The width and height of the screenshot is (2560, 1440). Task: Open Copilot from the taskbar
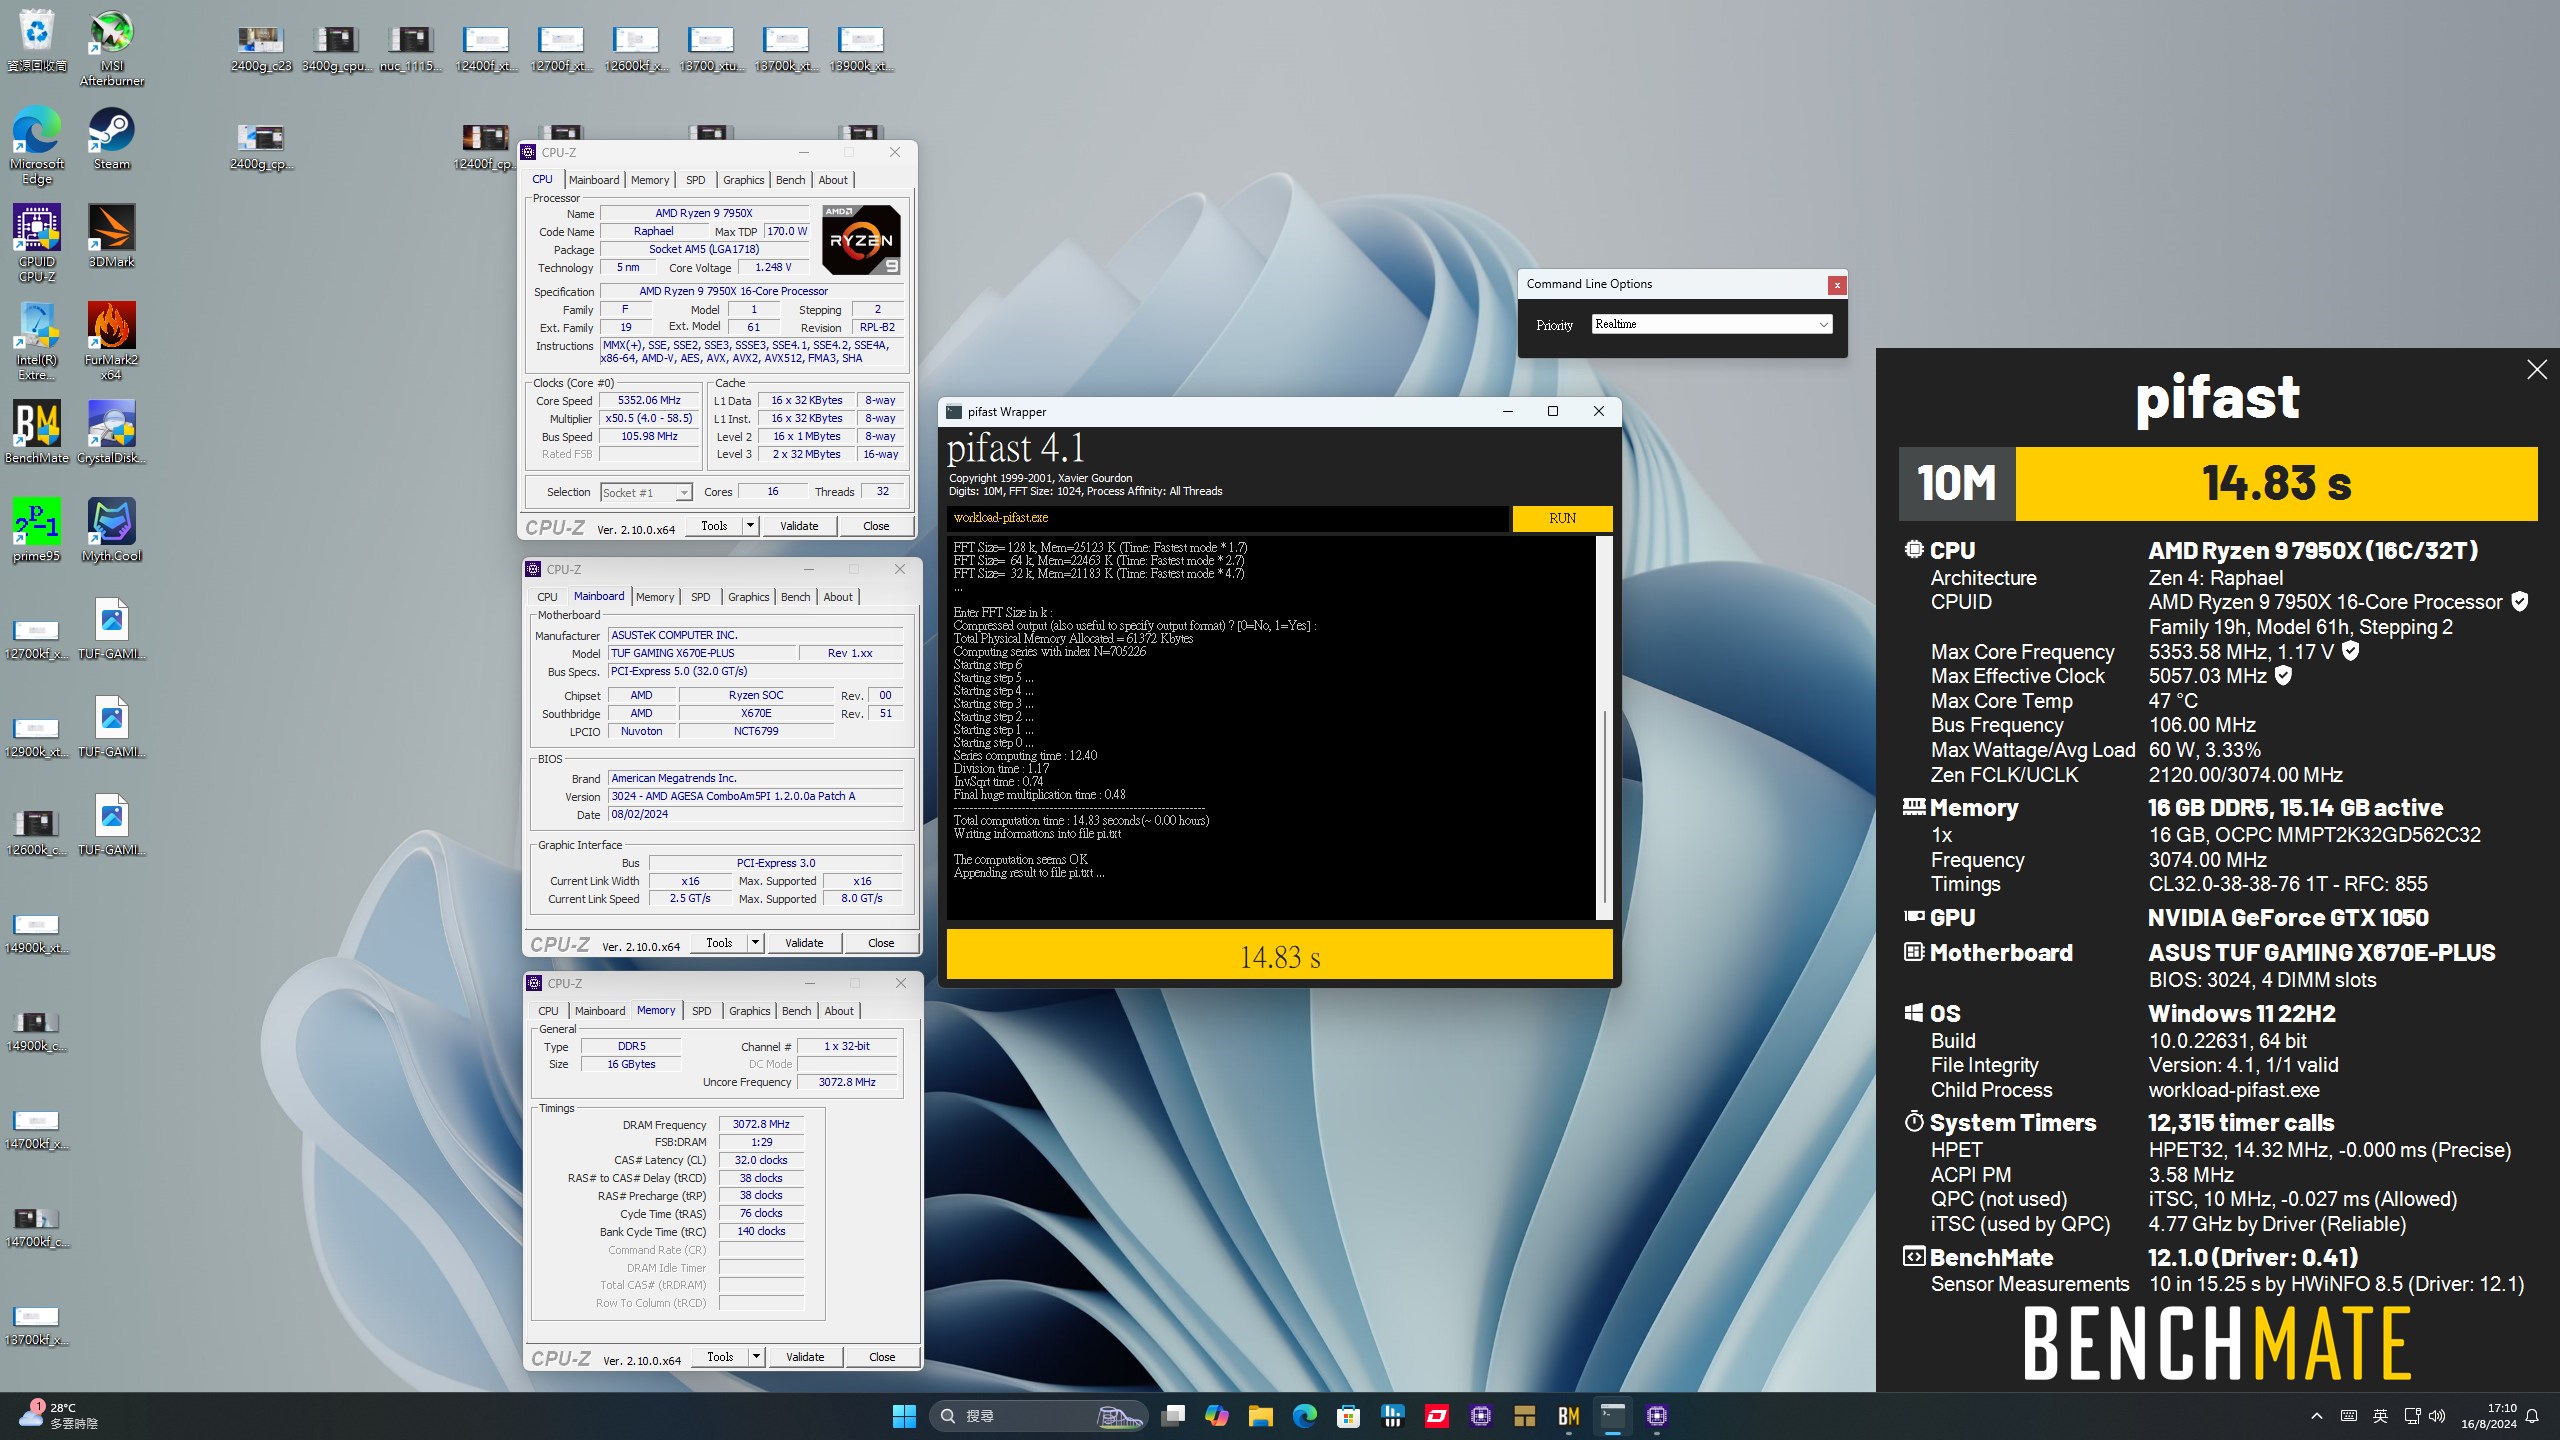1217,1416
